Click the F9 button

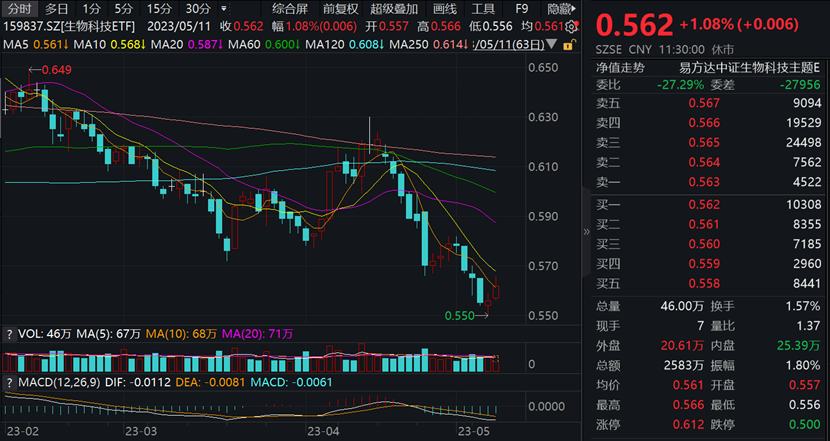pos(522,9)
